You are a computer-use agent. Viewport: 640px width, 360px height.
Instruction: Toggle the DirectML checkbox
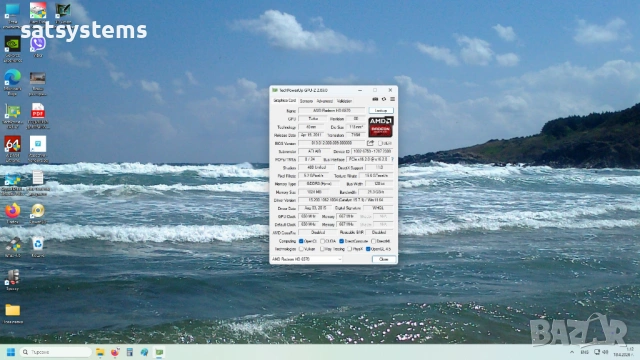coord(373,241)
